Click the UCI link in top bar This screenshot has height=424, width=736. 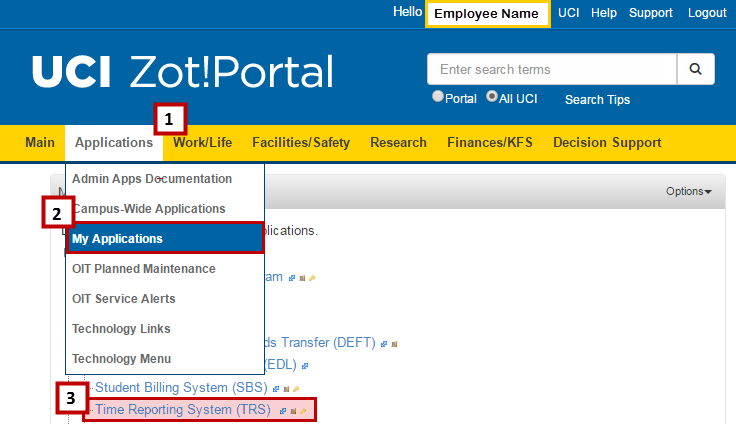pyautogui.click(x=568, y=13)
